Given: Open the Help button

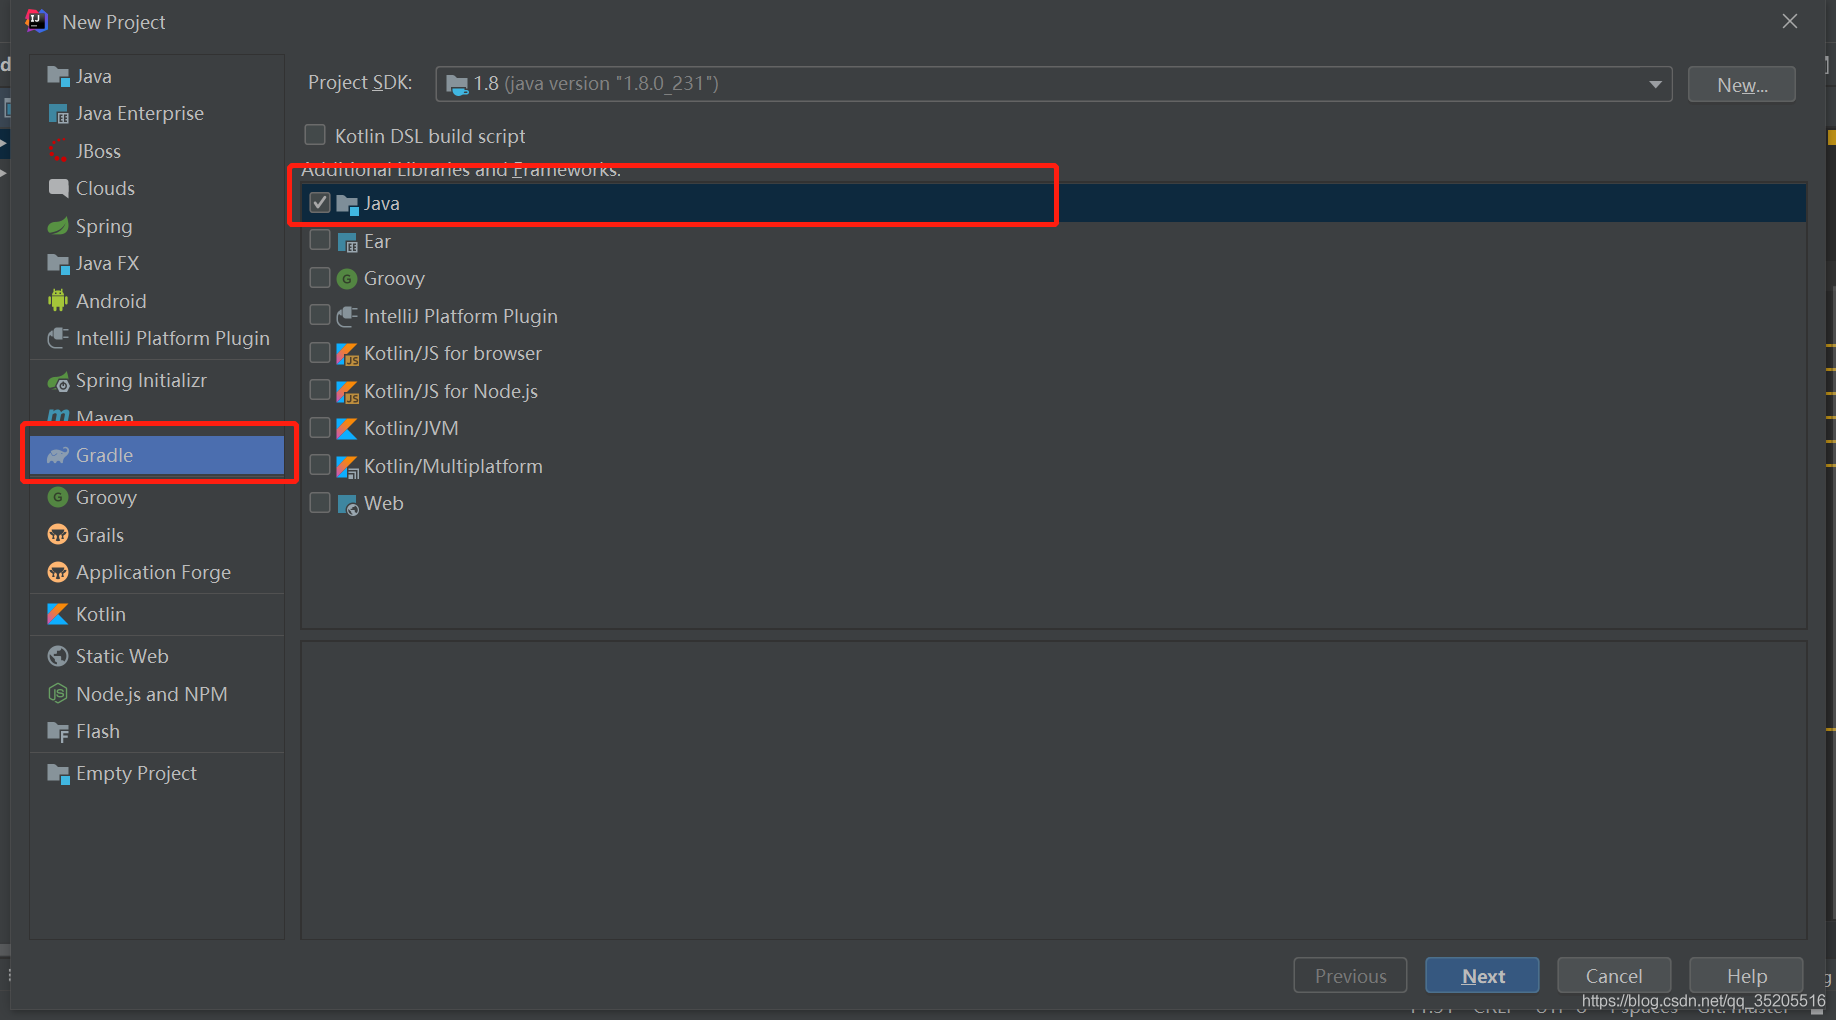Looking at the screenshot, I should 1746,976.
